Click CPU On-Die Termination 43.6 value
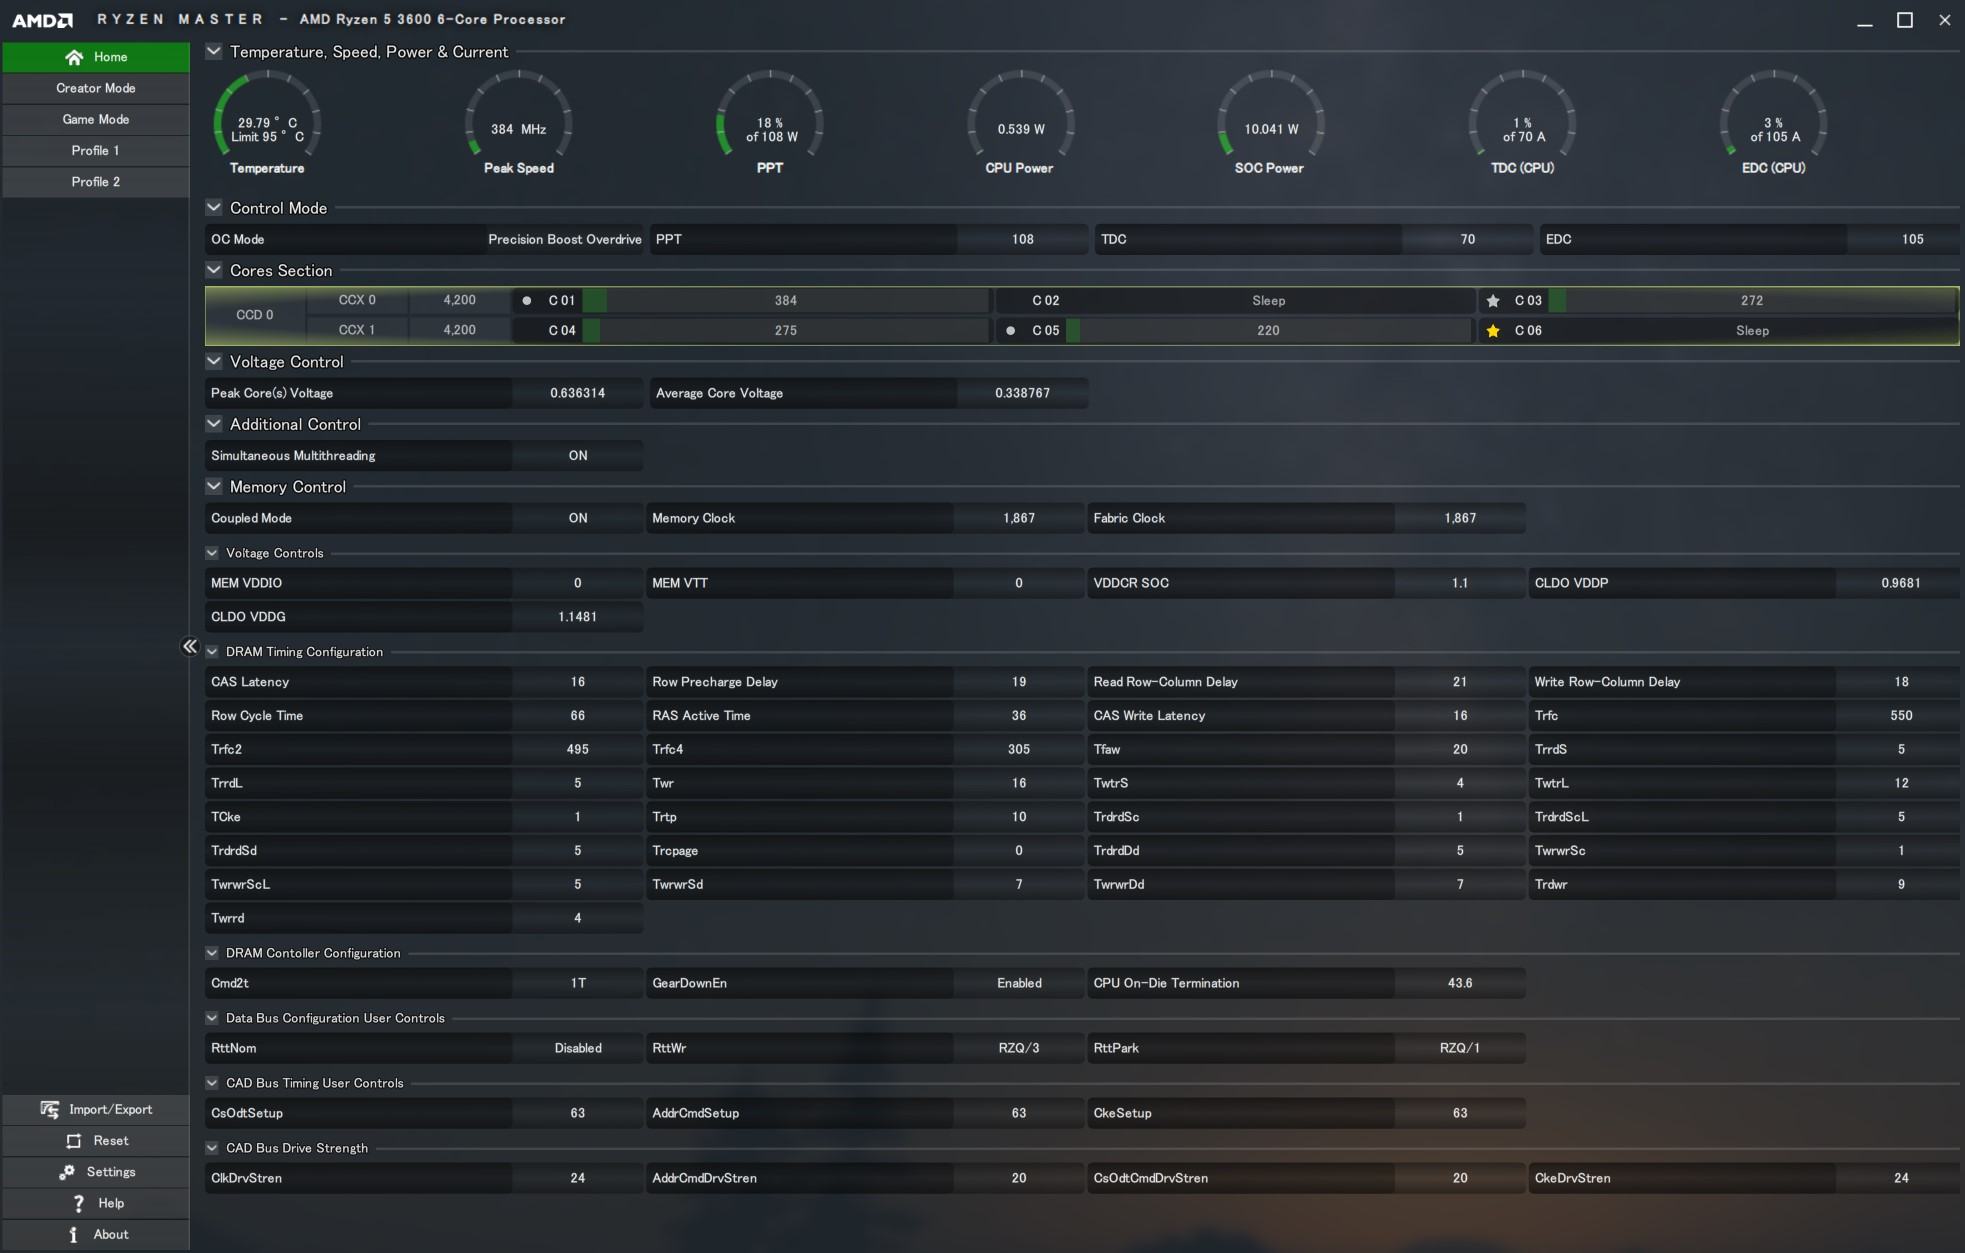Viewport: 1965px width, 1253px height. tap(1460, 983)
